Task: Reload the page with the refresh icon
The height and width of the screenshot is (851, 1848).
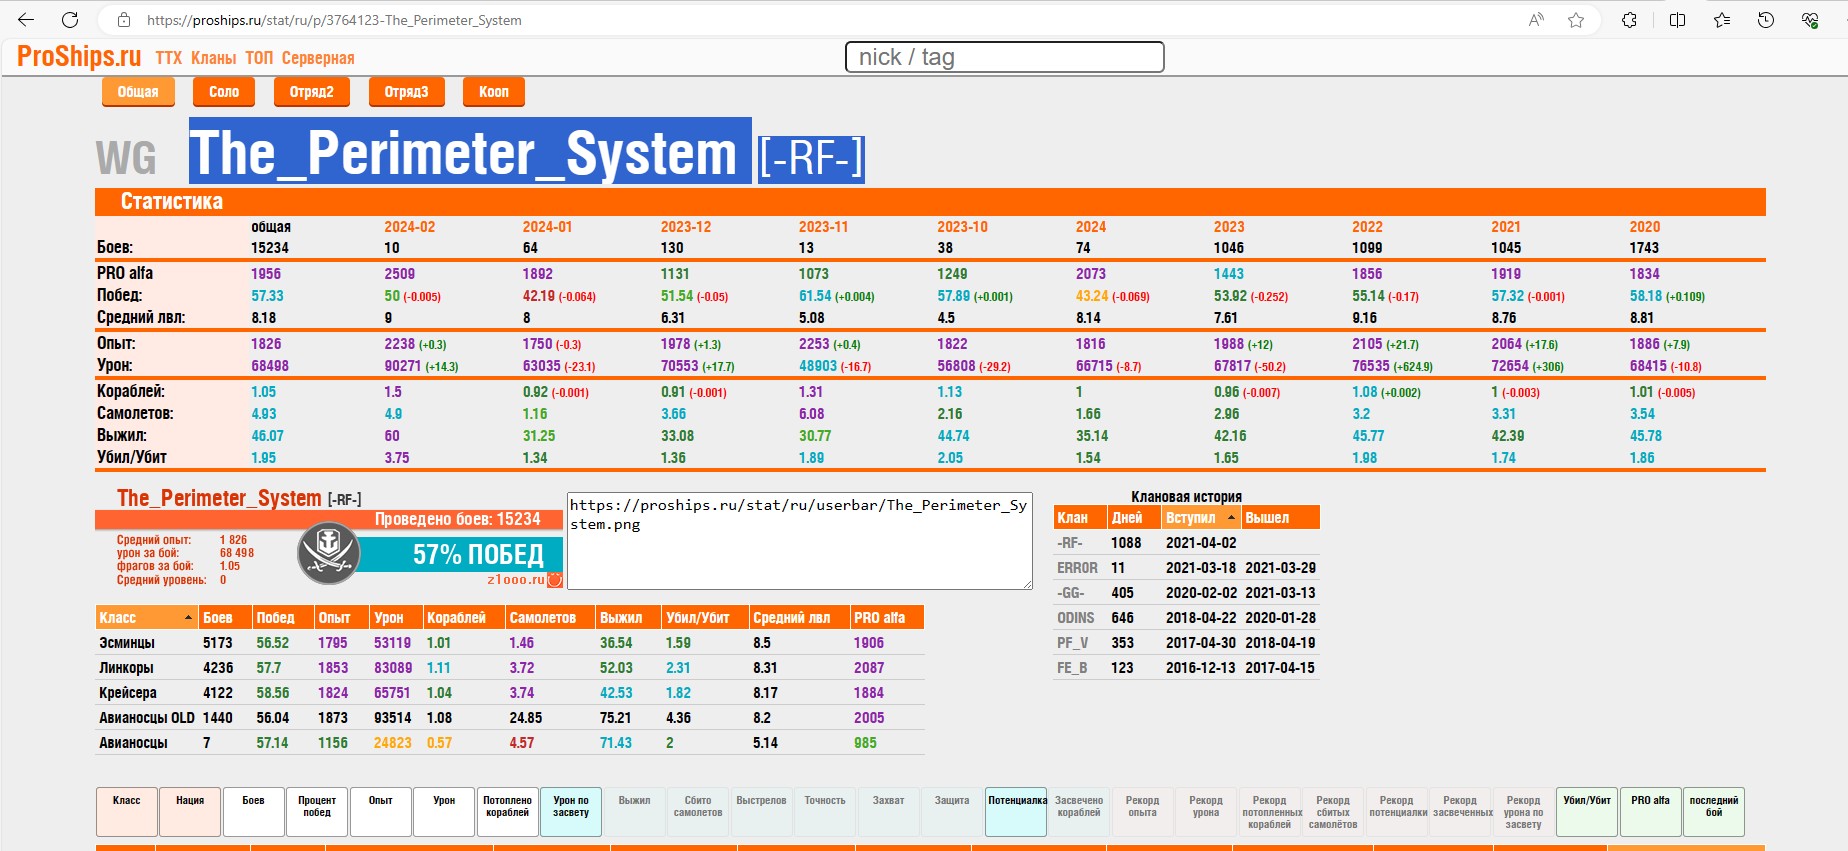Action: [70, 19]
